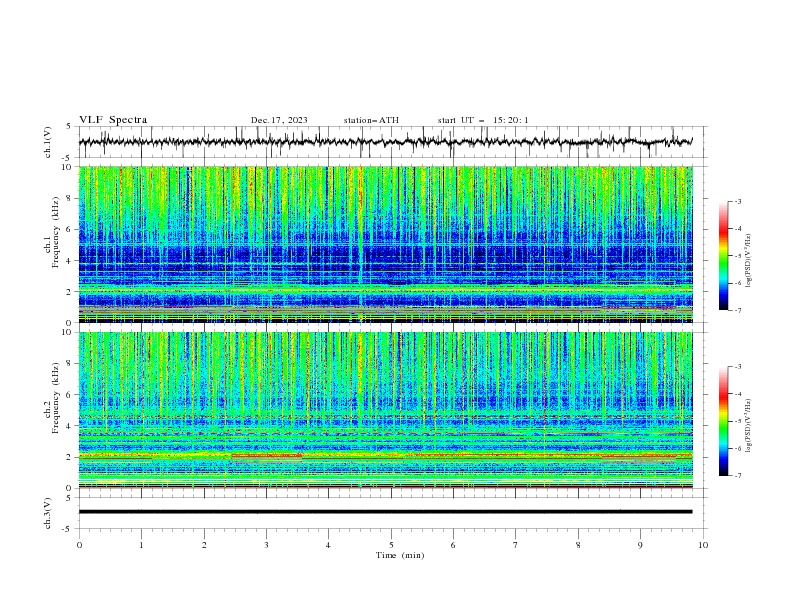
Task: Click the ch.2 color scale bar
Action: click(x=724, y=421)
